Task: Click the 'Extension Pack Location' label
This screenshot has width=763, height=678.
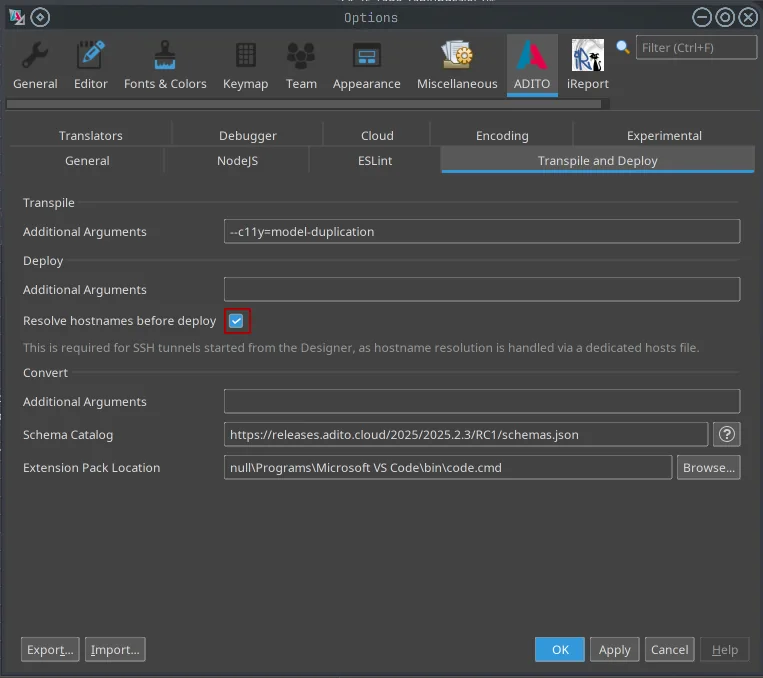Action: point(91,468)
